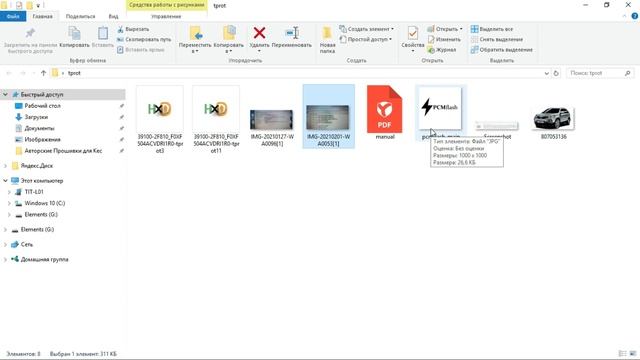The height and width of the screenshot is (360, 640).
Task: Click Открыть in the ribbon's open group
Action: coord(445,29)
